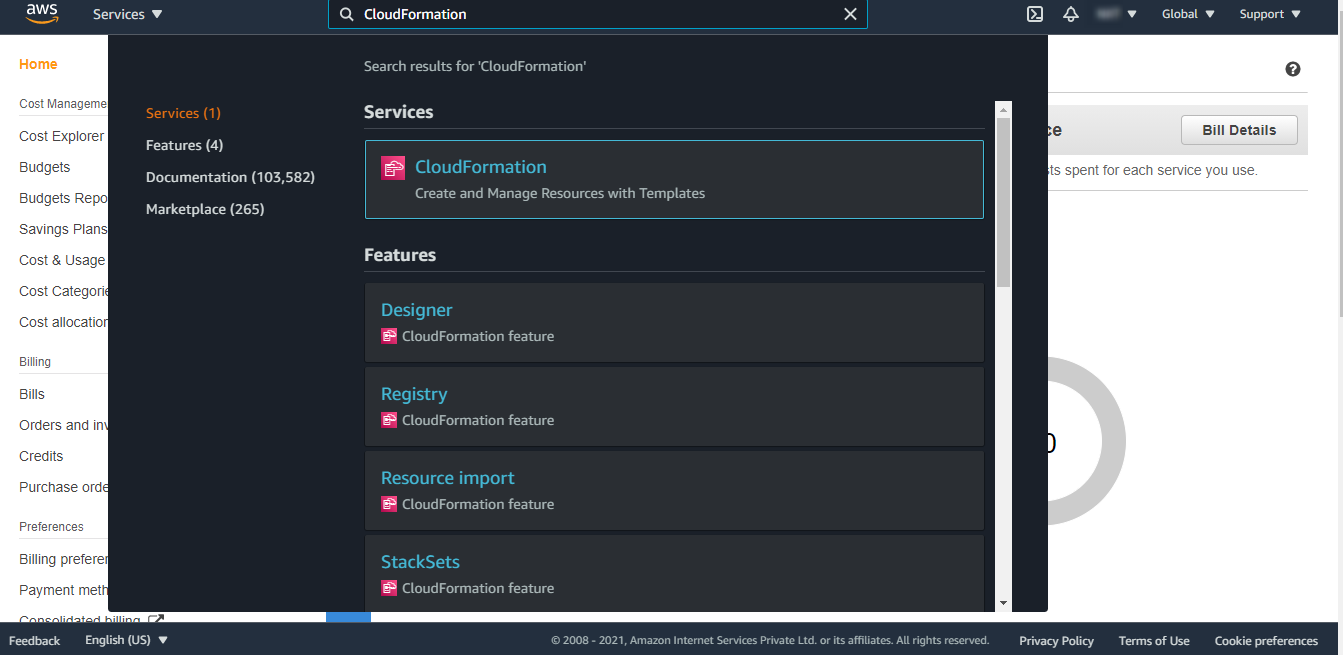Click the help question mark icon

1292,69
